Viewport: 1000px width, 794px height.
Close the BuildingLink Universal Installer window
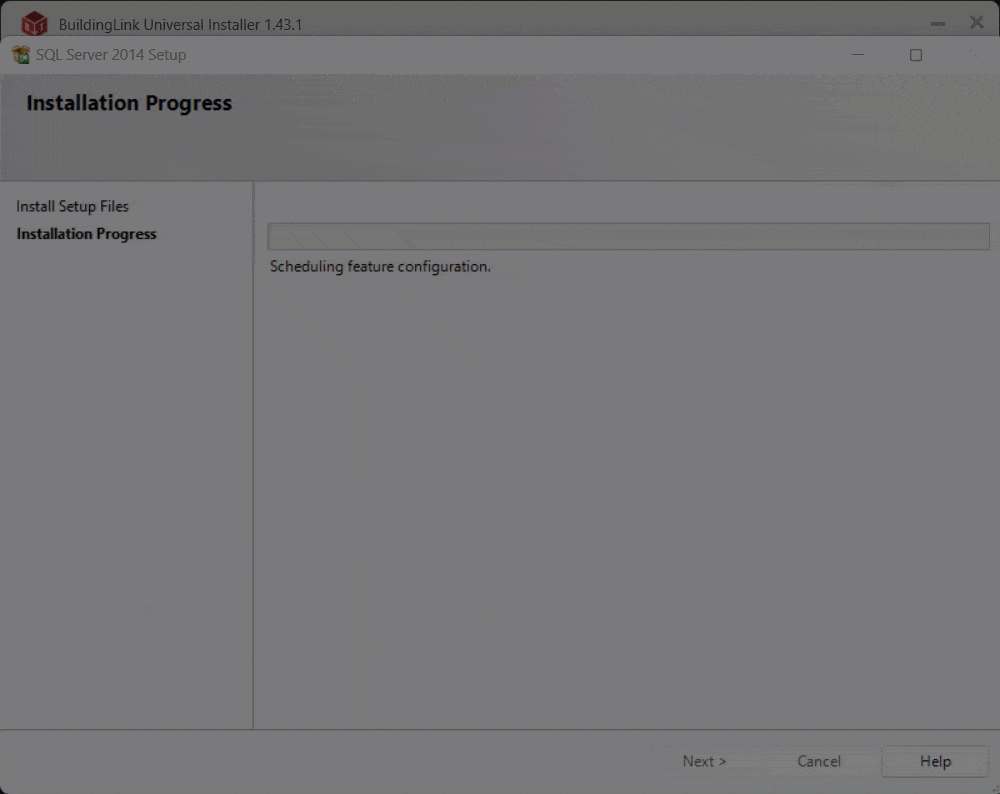(976, 23)
